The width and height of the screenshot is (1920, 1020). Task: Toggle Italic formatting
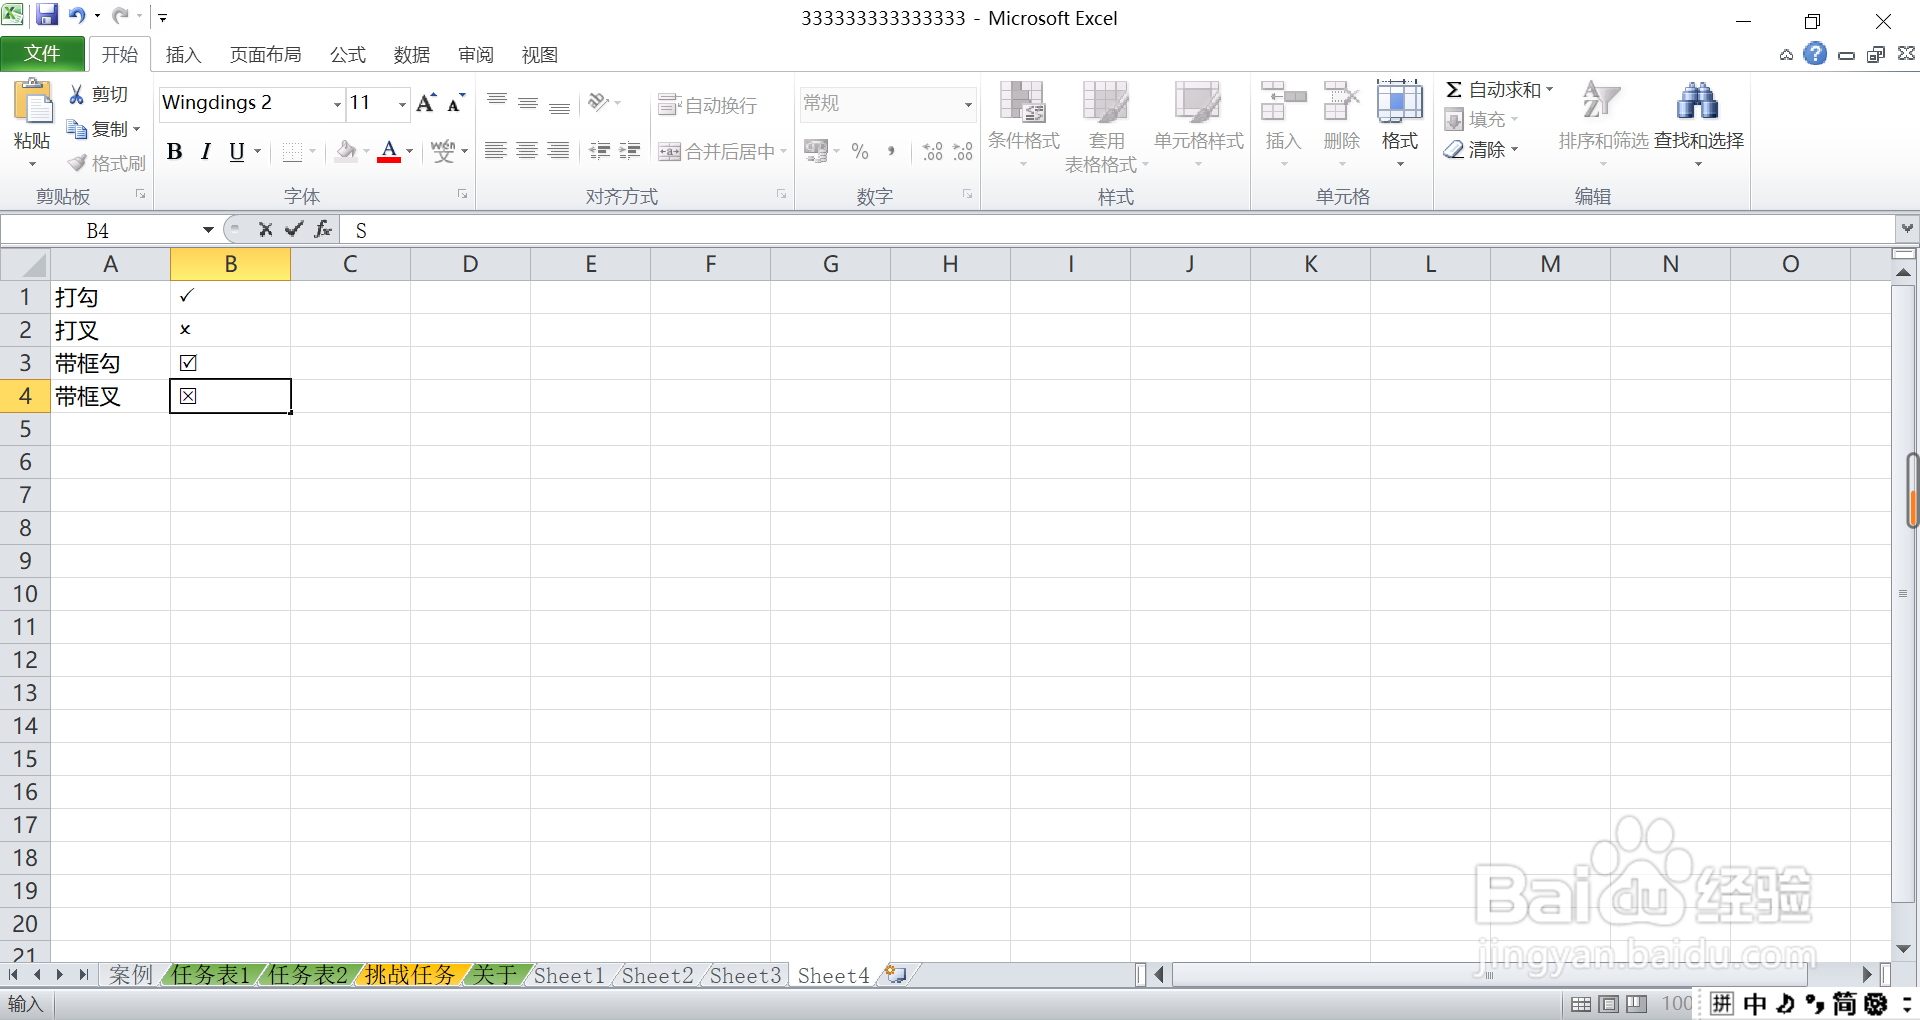(x=205, y=152)
